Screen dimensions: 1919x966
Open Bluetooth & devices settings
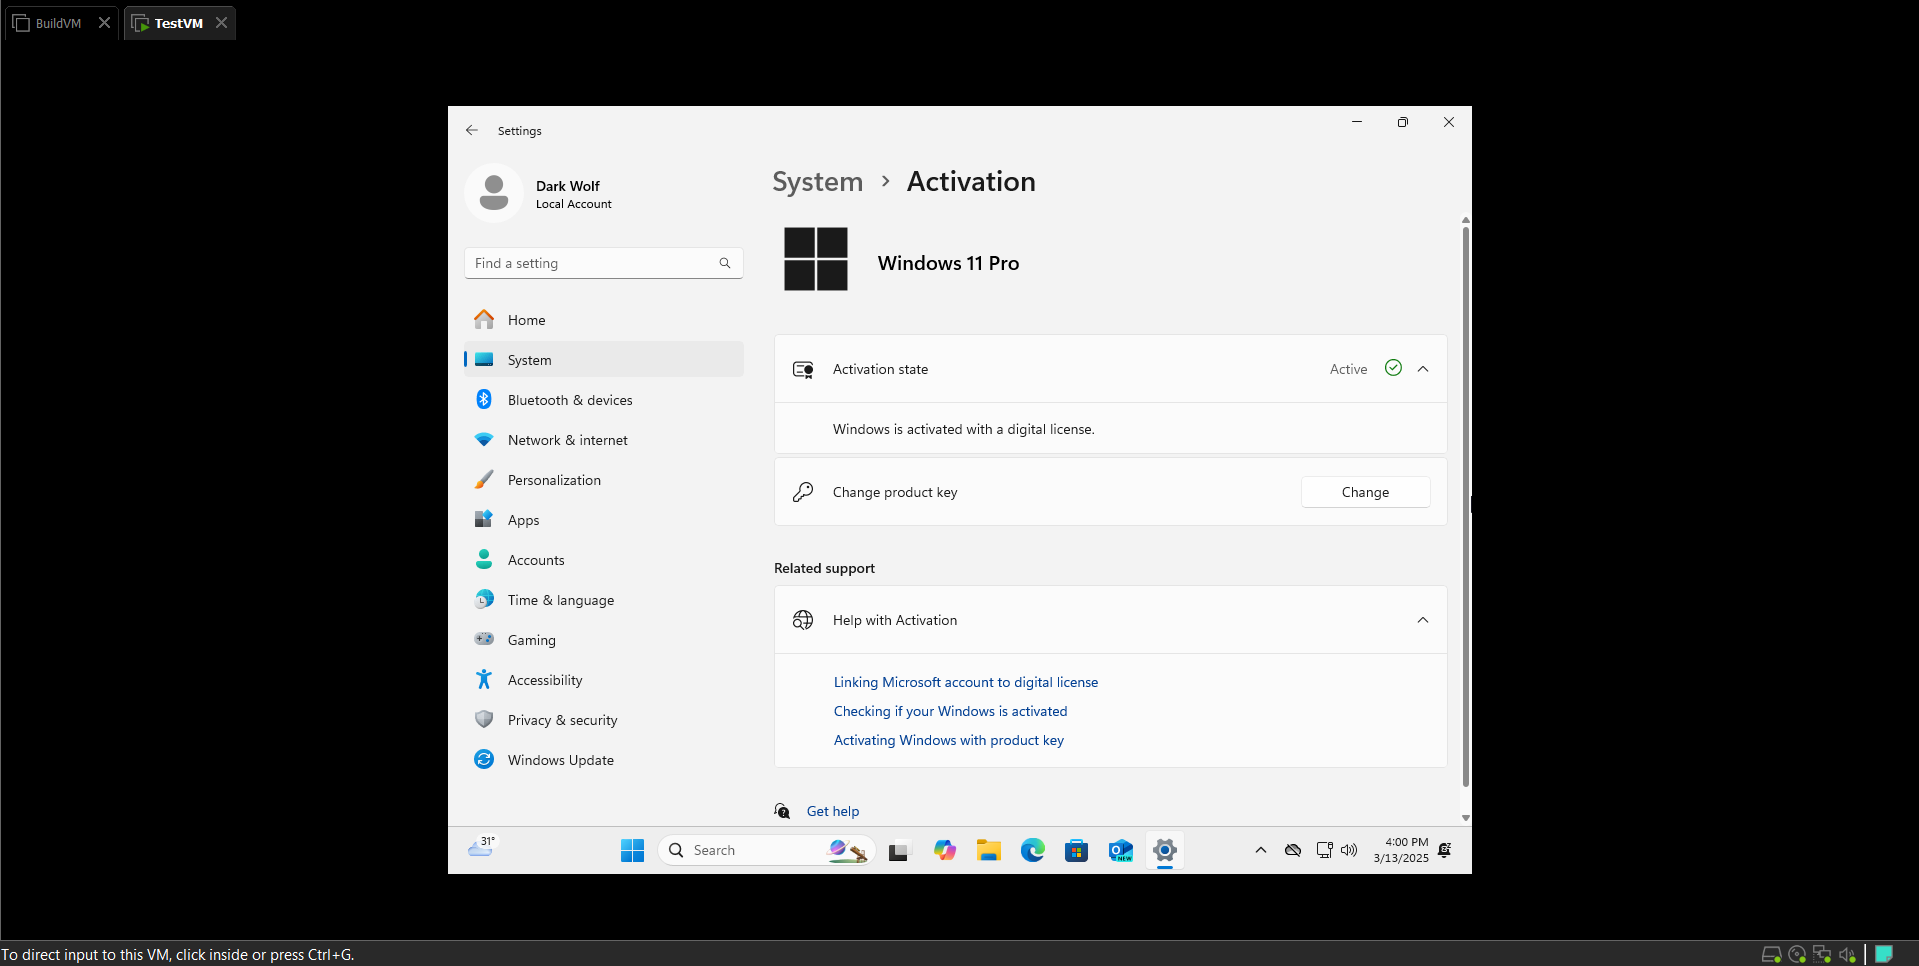[604, 400]
